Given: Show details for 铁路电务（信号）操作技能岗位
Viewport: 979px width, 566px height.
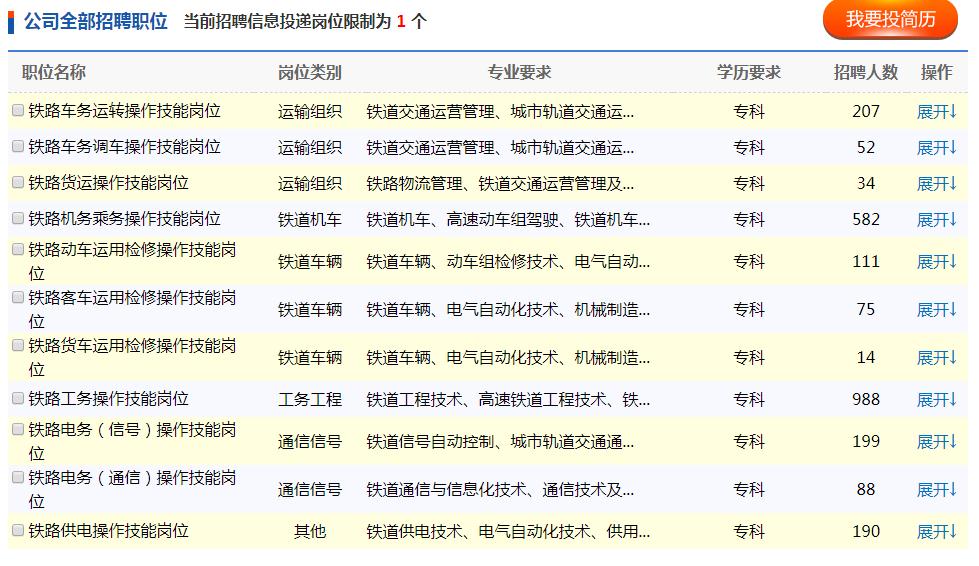Looking at the screenshot, I should click(937, 442).
